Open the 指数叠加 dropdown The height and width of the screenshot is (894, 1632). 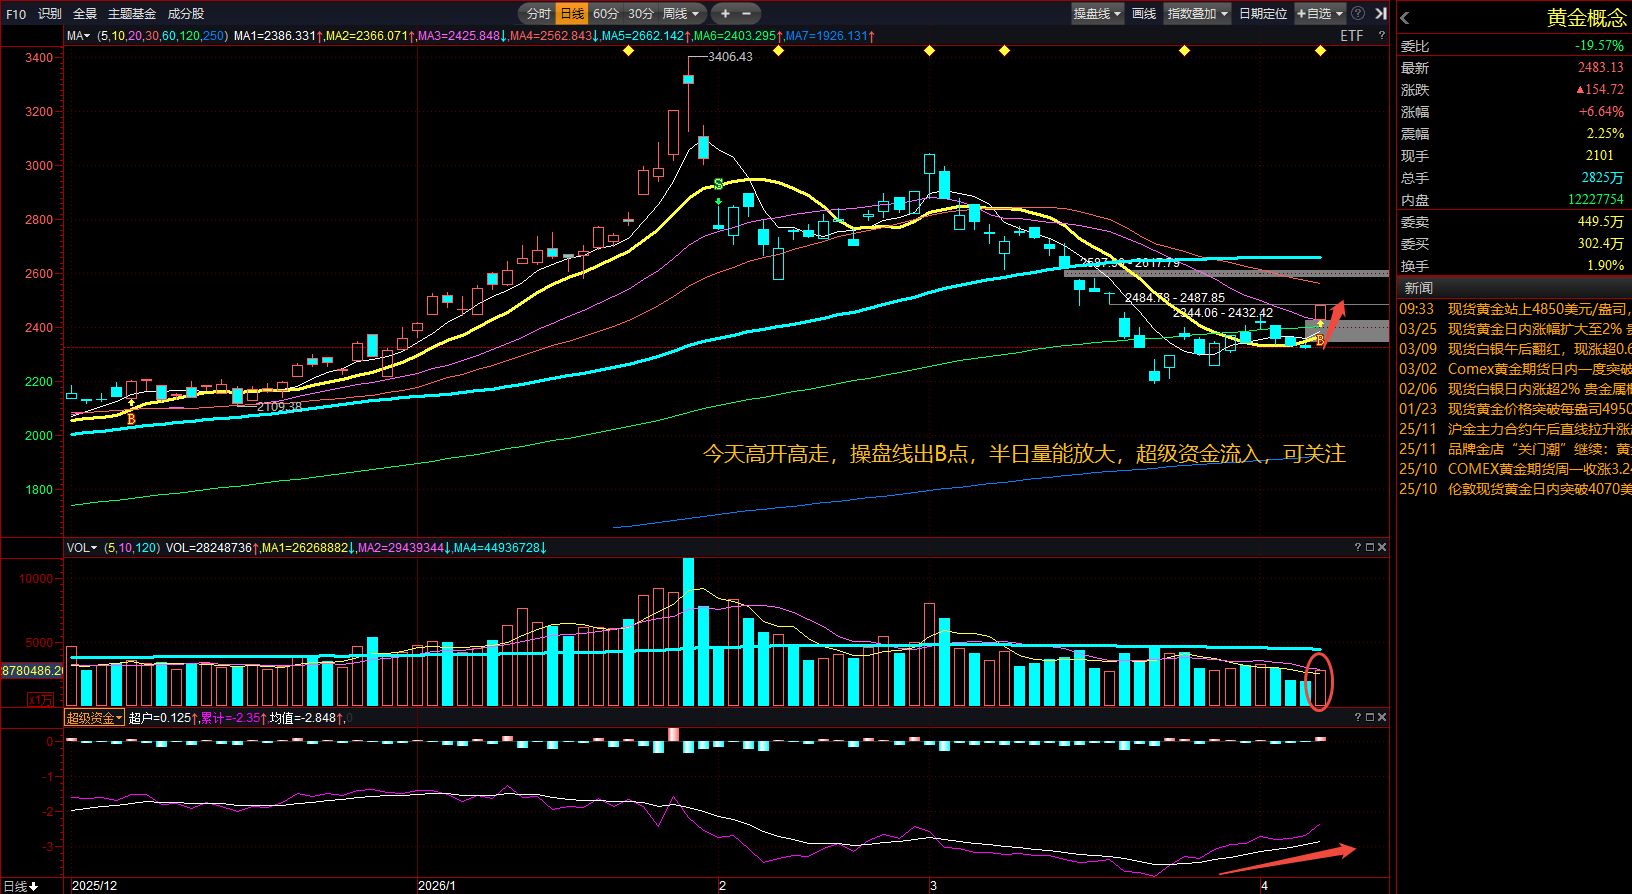pyautogui.click(x=1198, y=13)
